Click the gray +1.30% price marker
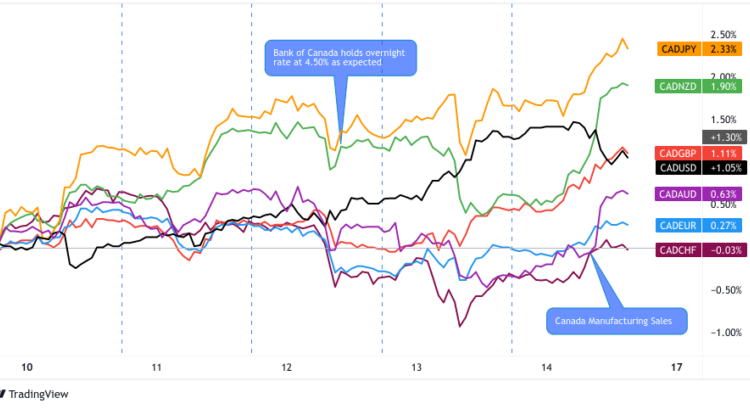The width and height of the screenshot is (750, 409). point(722,136)
